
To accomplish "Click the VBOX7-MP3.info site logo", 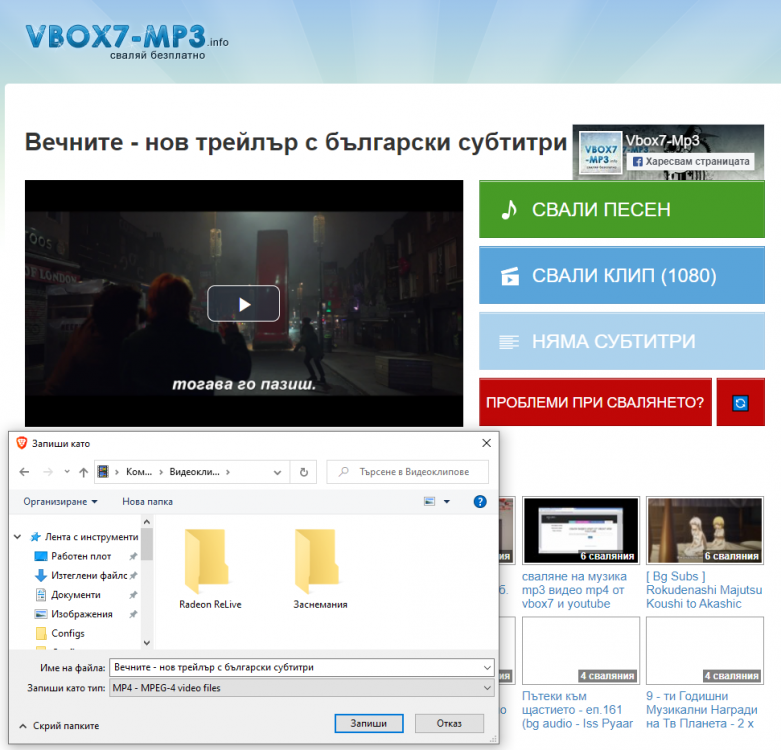I will click(x=127, y=41).
